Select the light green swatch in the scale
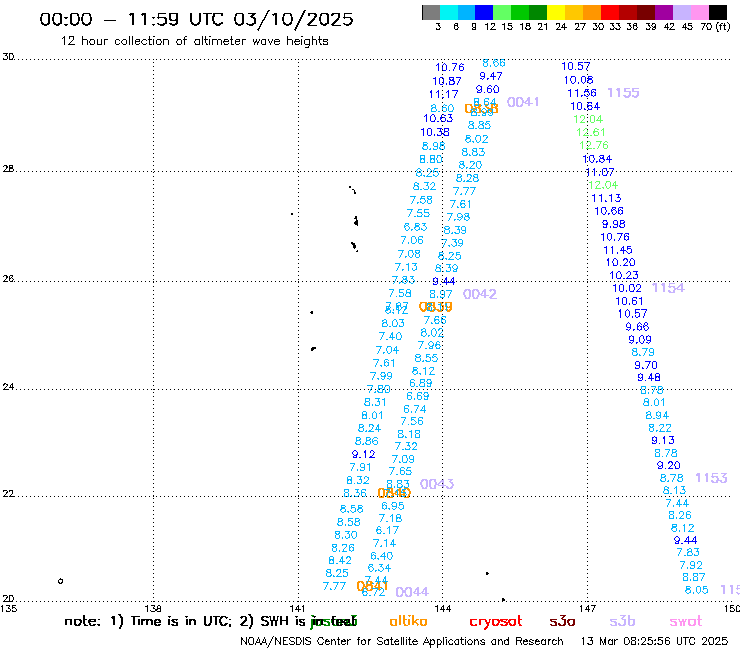Screen dimensions: 740x650 pyautogui.click(x=503, y=12)
